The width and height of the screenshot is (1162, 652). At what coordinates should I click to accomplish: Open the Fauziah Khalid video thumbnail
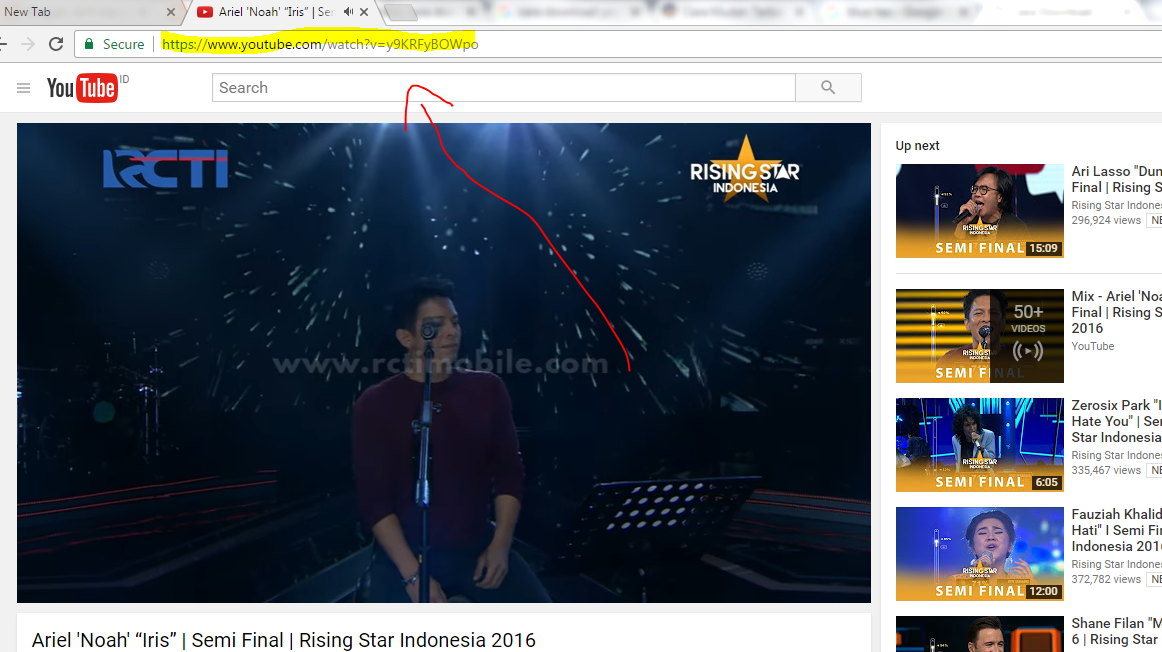[x=980, y=553]
